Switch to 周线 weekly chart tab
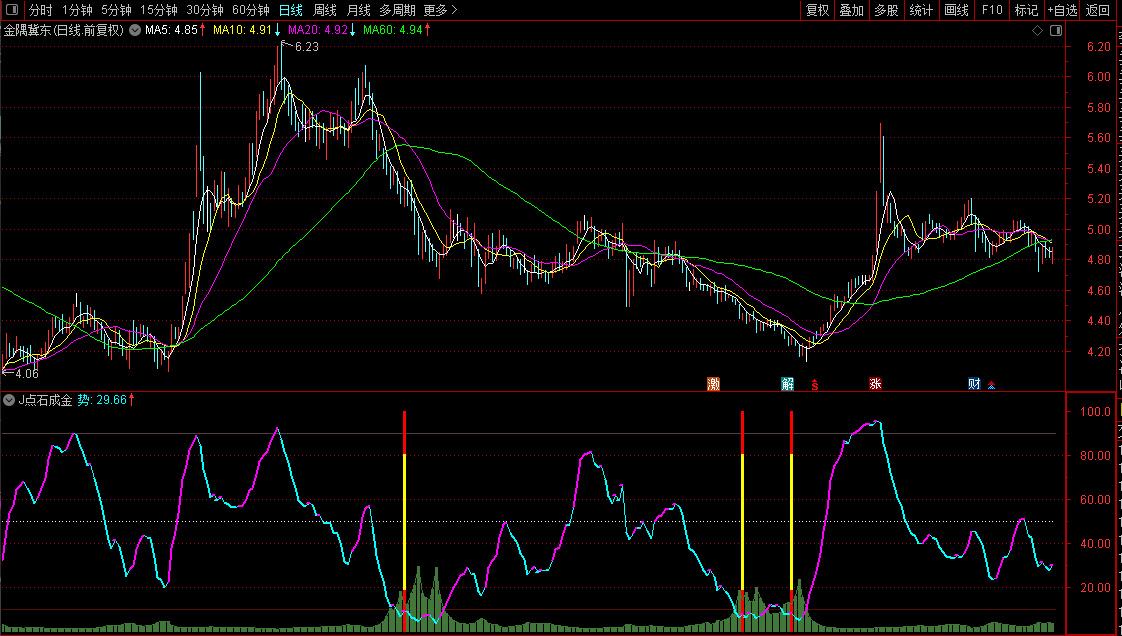 325,10
